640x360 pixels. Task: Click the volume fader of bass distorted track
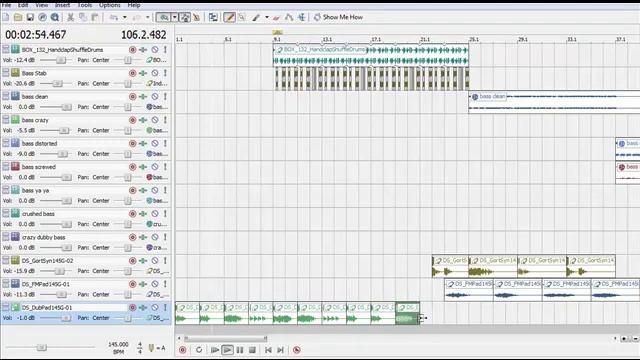tap(62, 154)
